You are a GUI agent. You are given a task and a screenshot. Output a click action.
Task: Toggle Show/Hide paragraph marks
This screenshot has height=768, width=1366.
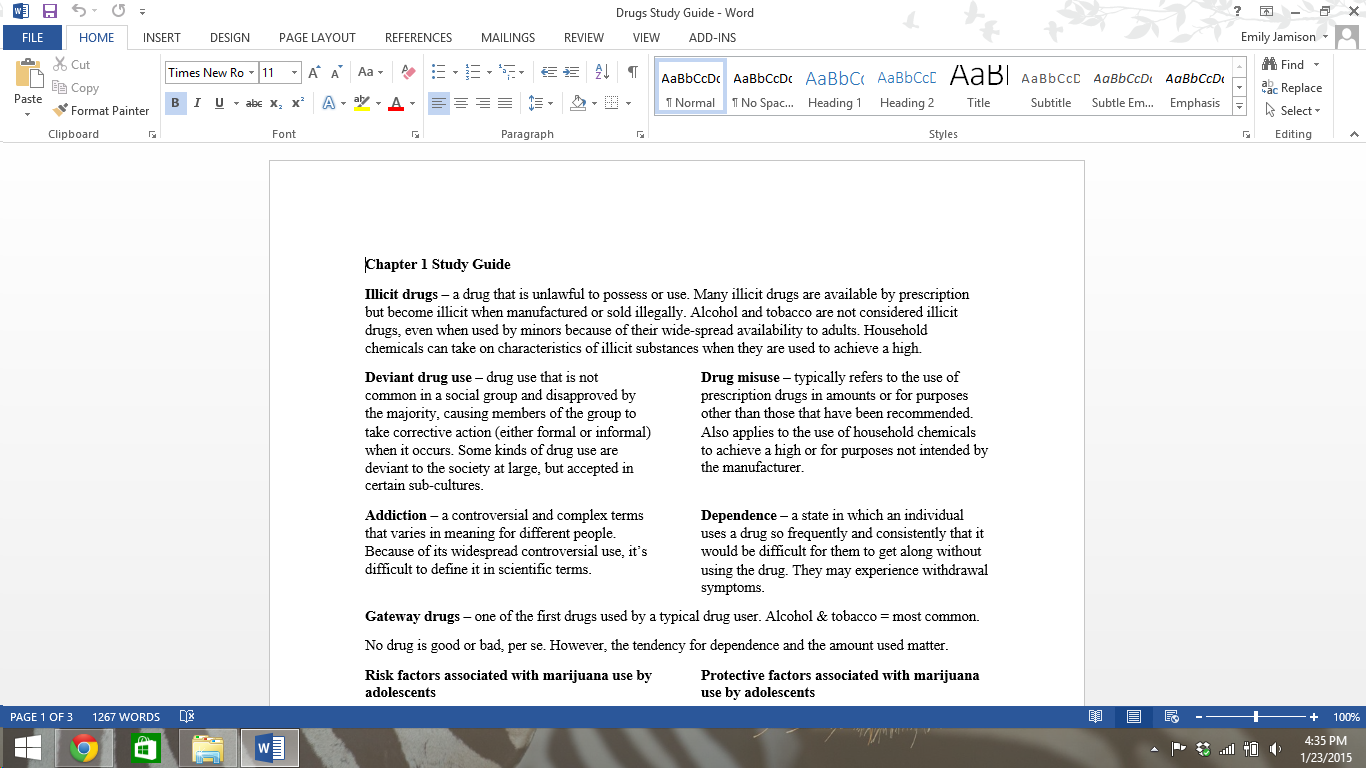point(633,72)
